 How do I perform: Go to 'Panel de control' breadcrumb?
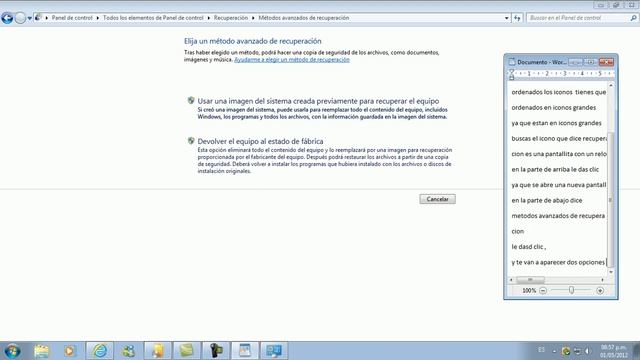point(72,18)
